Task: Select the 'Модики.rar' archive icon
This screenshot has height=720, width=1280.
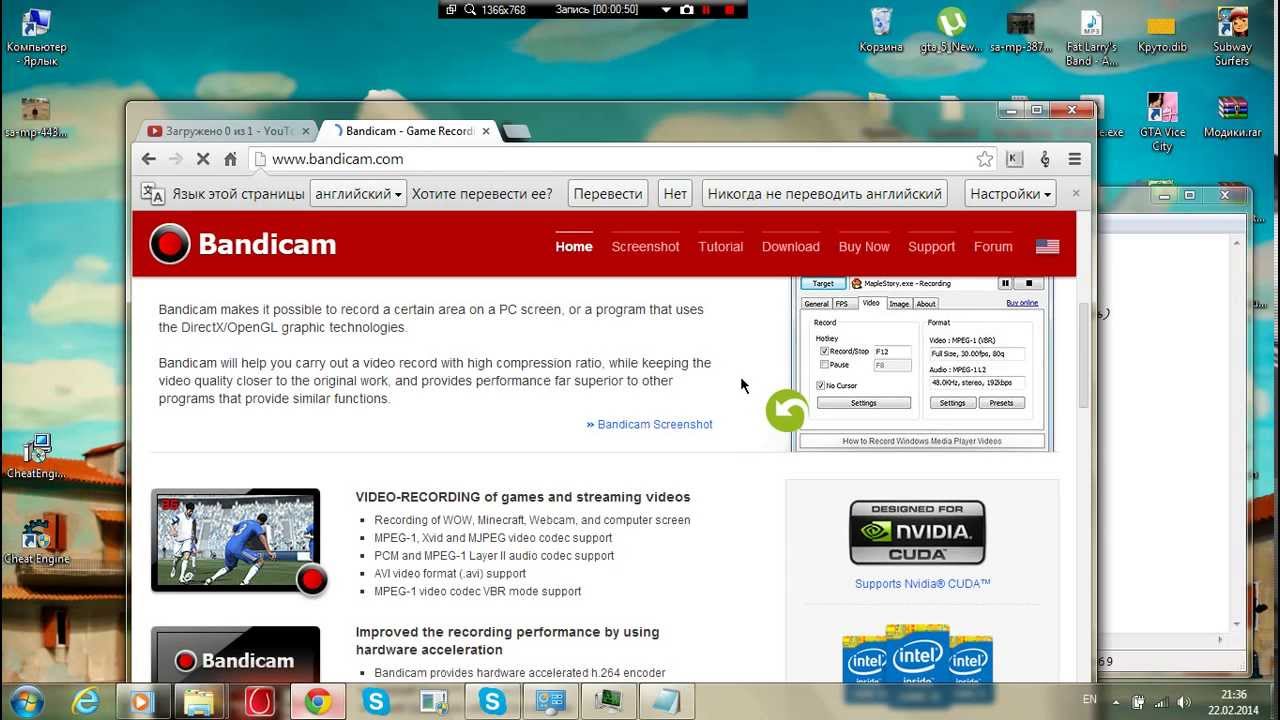Action: click(x=1231, y=116)
